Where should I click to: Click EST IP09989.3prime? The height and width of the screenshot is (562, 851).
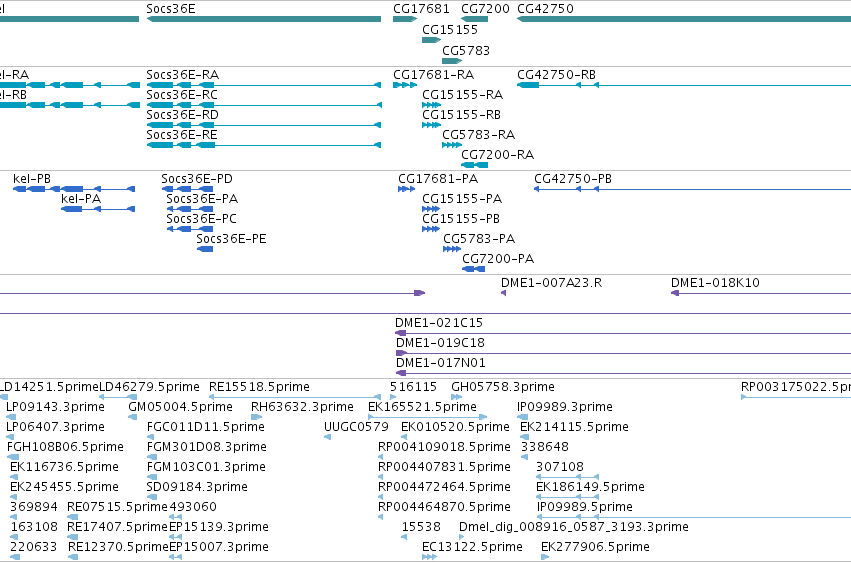[x=565, y=407]
